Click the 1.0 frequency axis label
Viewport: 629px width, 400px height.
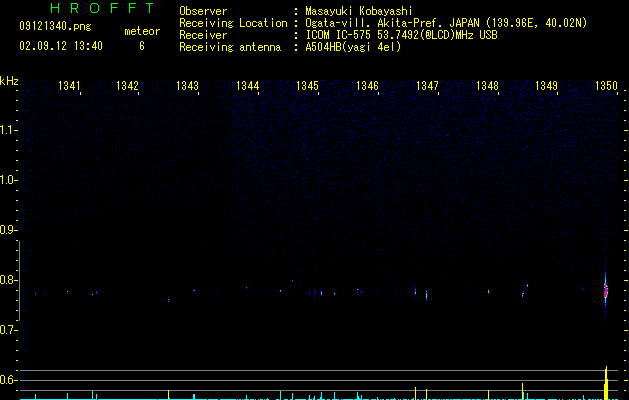(x=8, y=180)
